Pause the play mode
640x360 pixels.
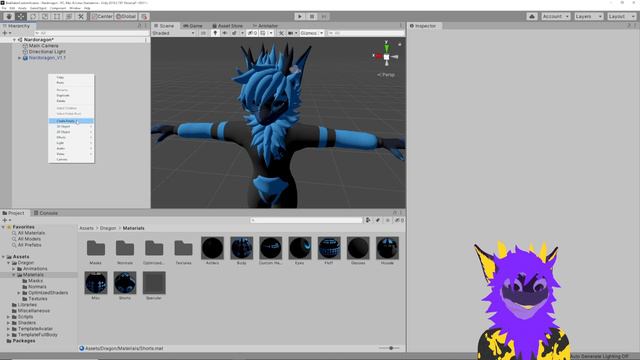312,16
